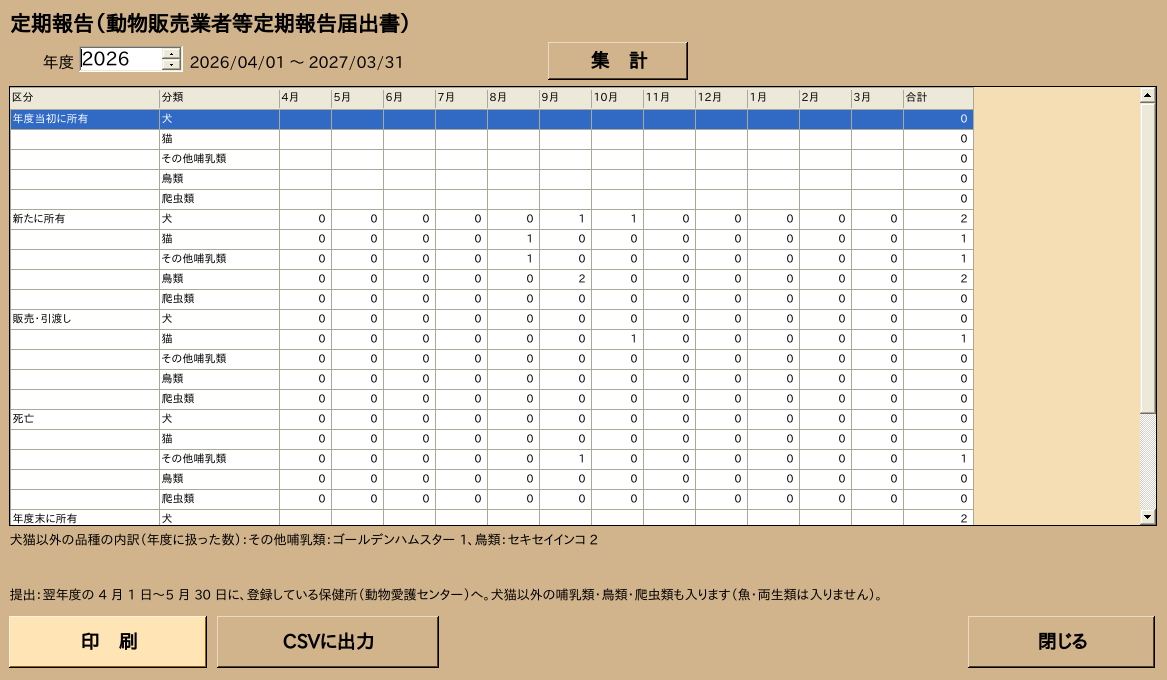Click 合計 cell for 販売・引渡し 猫
The image size is (1167, 680).
(x=939, y=339)
